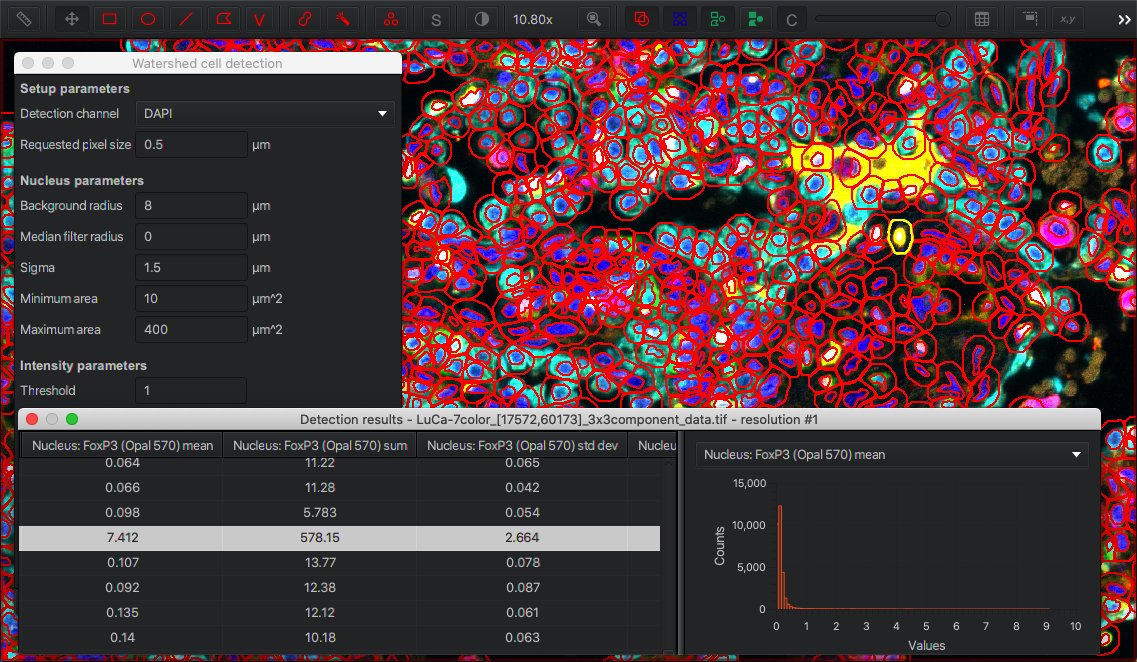Select the Brush tool
1137x662 pixels.
pyautogui.click(x=305, y=19)
